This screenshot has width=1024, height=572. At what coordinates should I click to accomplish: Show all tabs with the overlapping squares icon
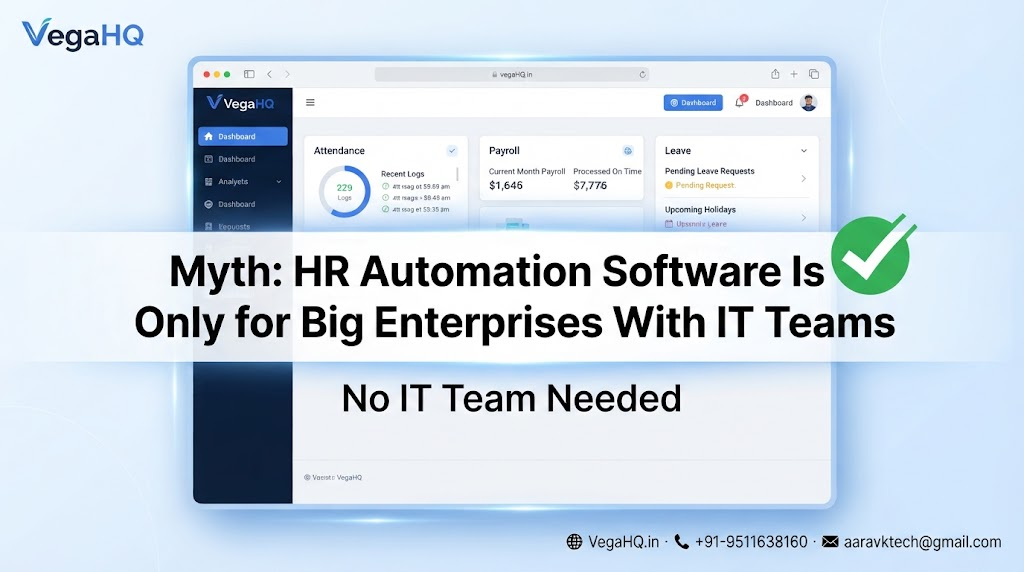pyautogui.click(x=814, y=74)
